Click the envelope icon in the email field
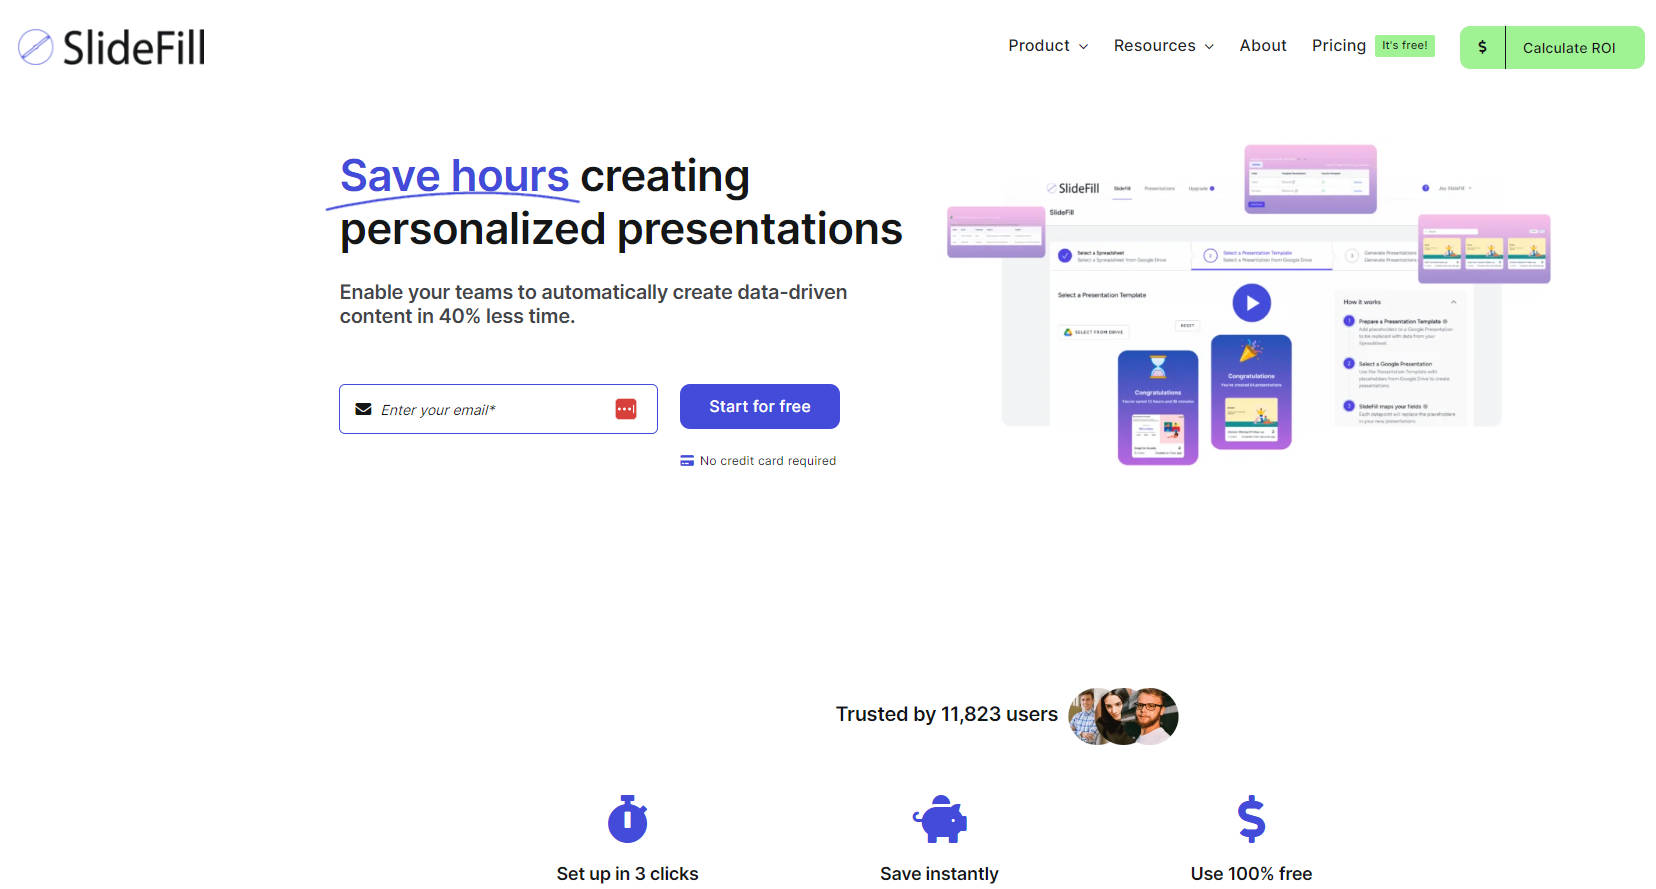 (363, 409)
